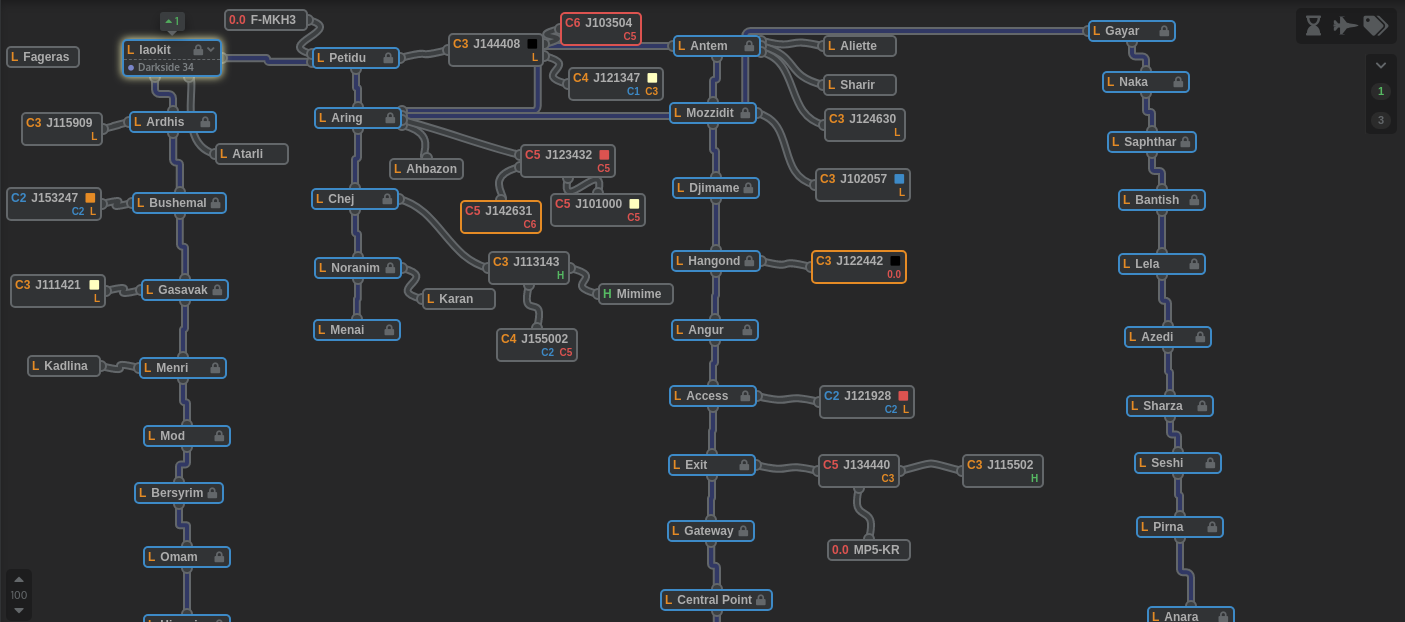Select the Ahbazon system node

[426, 169]
